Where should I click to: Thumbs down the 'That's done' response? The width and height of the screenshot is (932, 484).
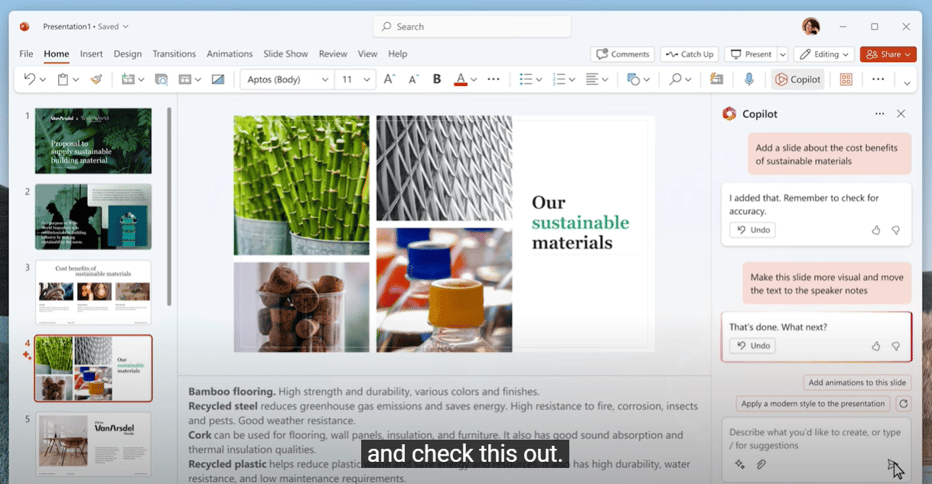(x=896, y=346)
